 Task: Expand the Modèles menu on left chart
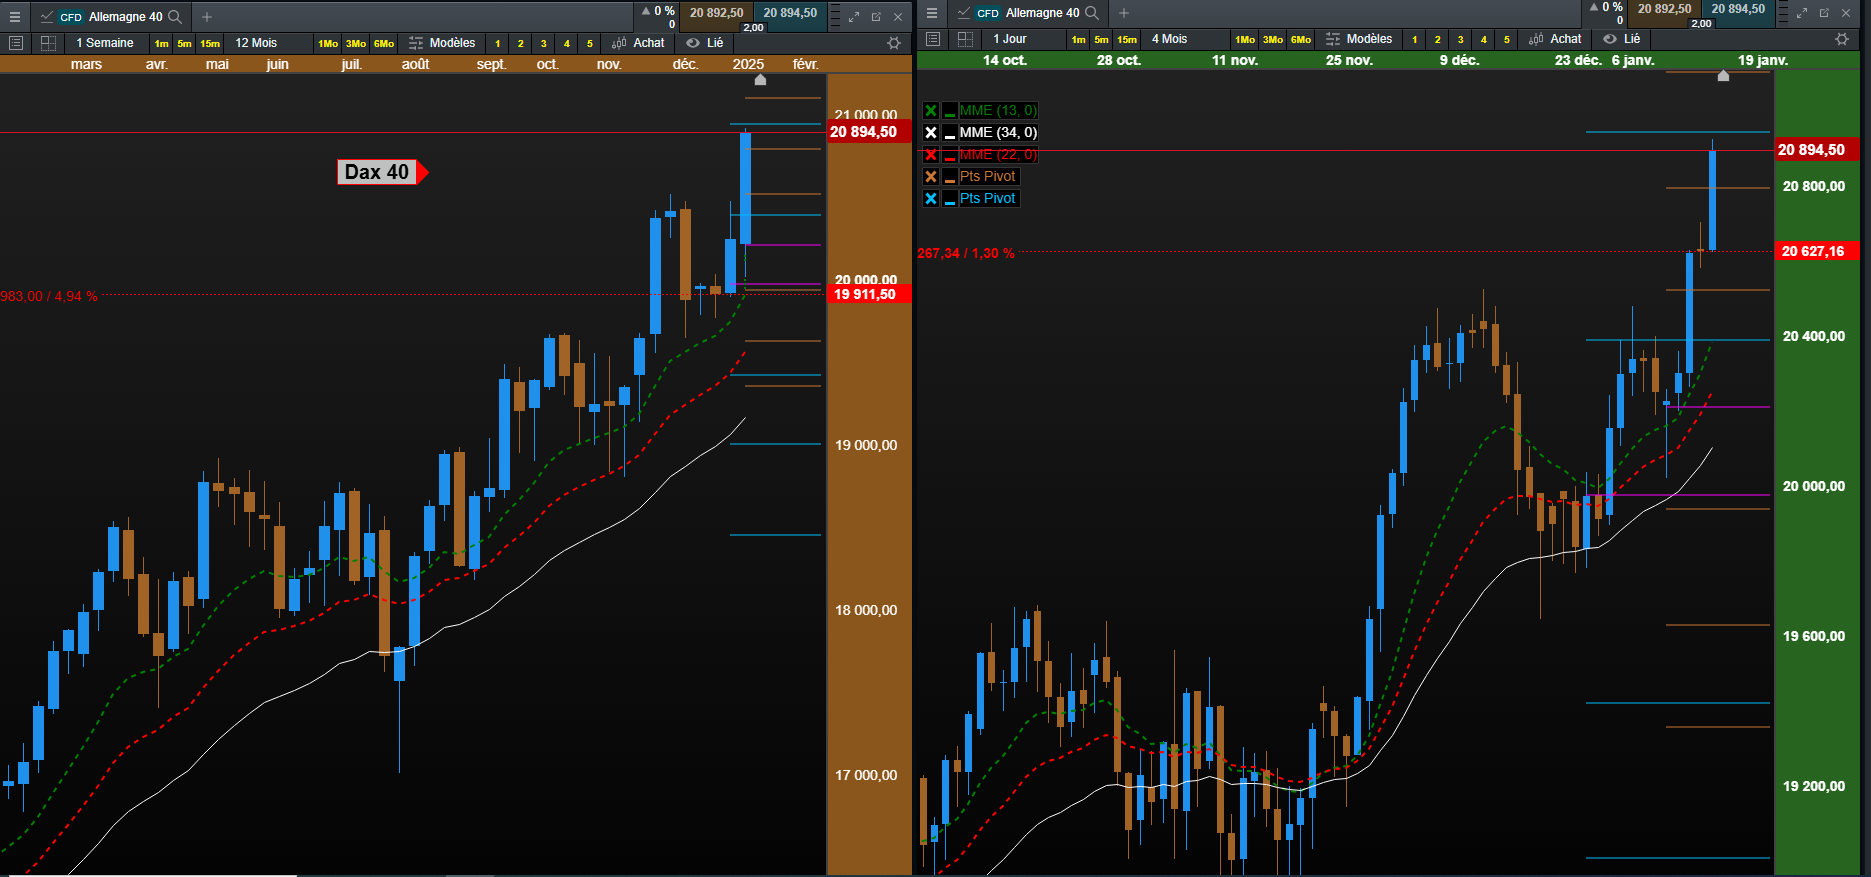[x=442, y=43]
